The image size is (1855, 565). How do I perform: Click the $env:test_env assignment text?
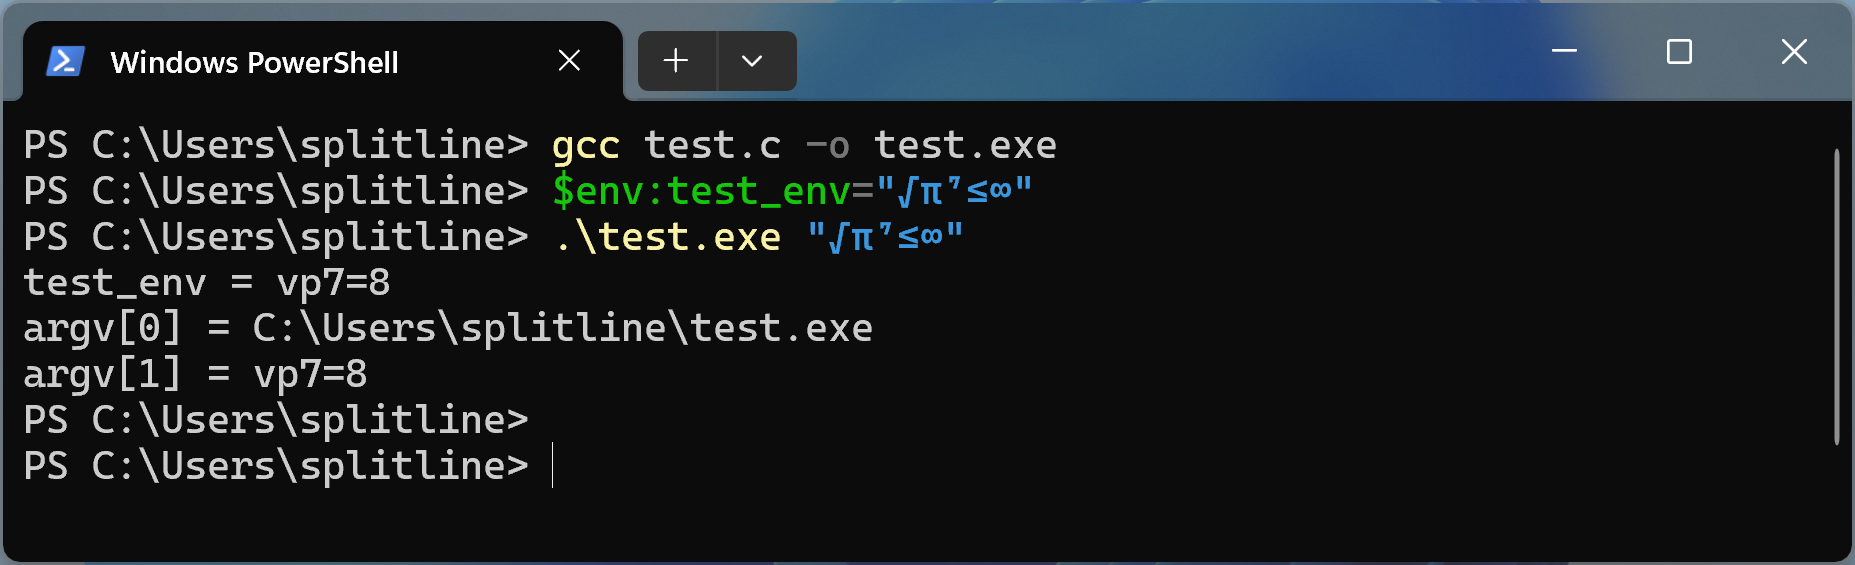[x=791, y=191]
